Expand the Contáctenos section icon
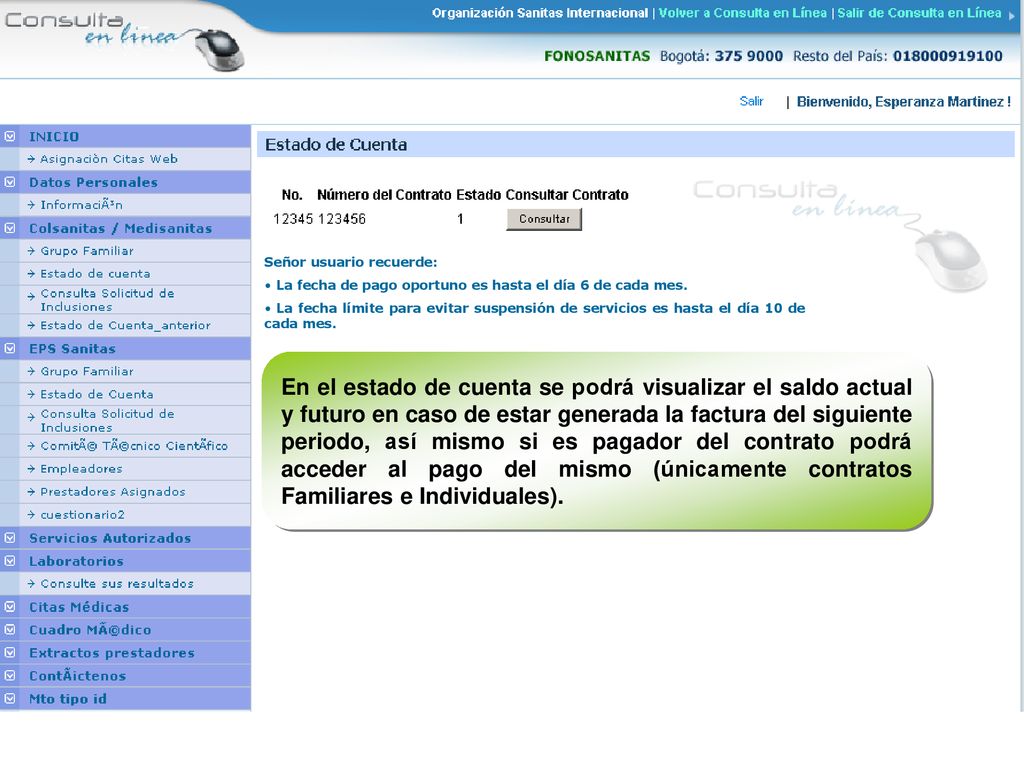1024x768 pixels. point(10,675)
